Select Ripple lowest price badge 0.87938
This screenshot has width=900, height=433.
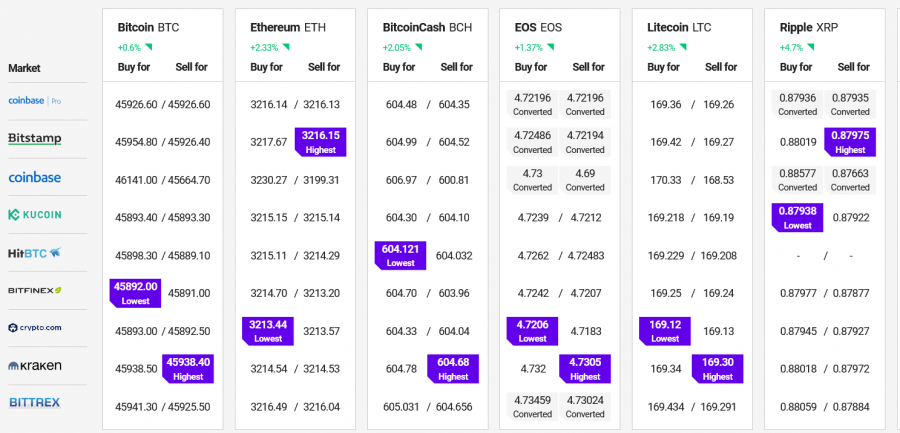click(797, 217)
